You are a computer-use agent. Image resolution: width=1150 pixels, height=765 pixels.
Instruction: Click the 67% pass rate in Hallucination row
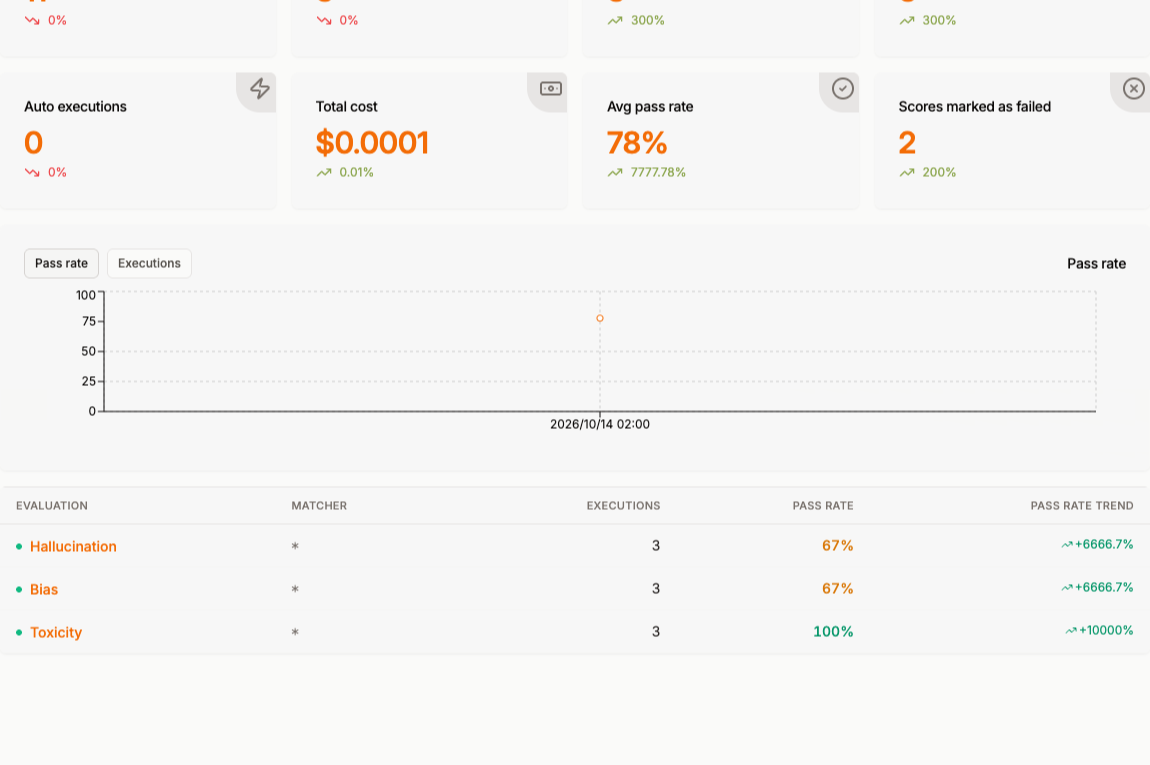(x=838, y=546)
